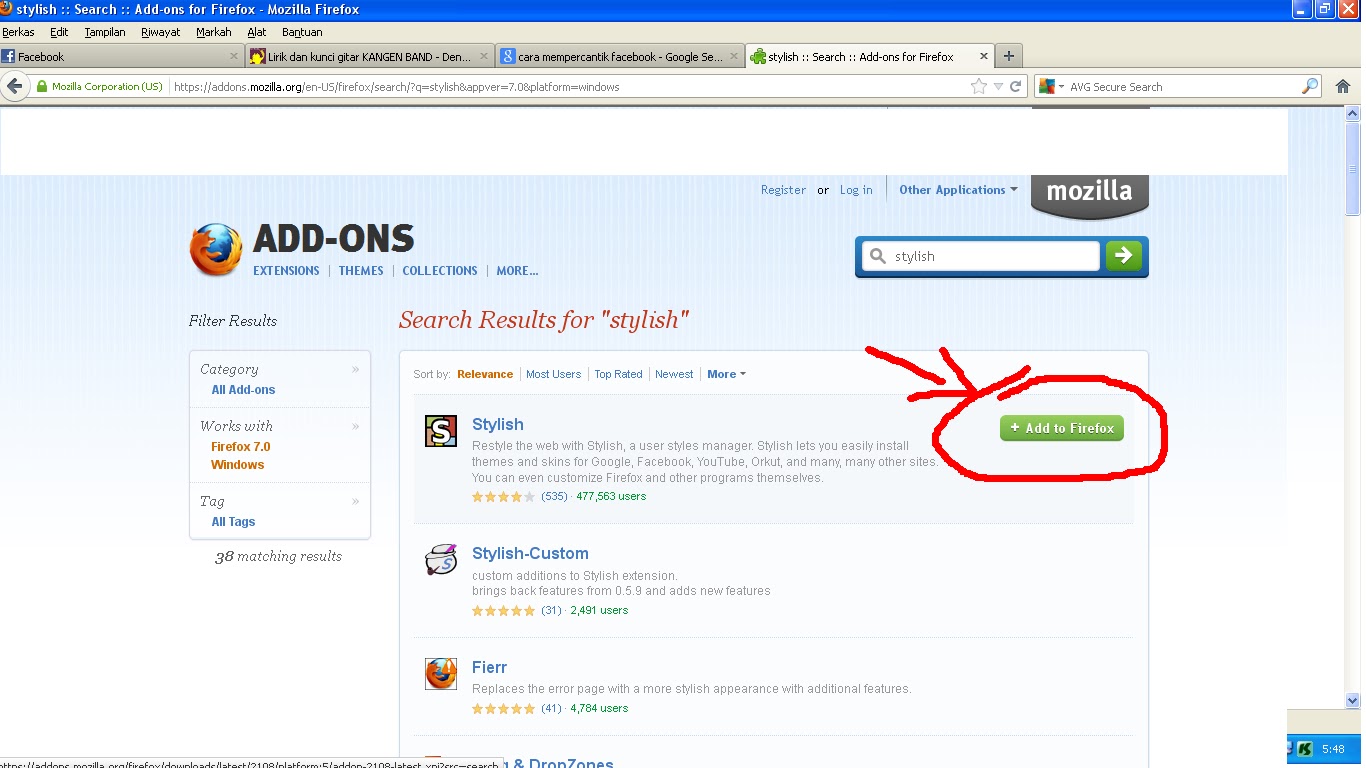Select the All Add-ons category filter

(x=243, y=390)
